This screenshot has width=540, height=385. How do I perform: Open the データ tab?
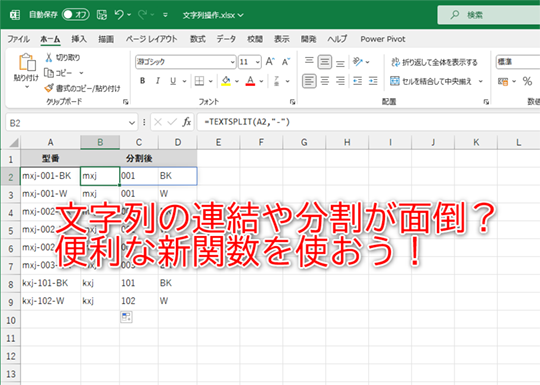pyautogui.click(x=226, y=39)
